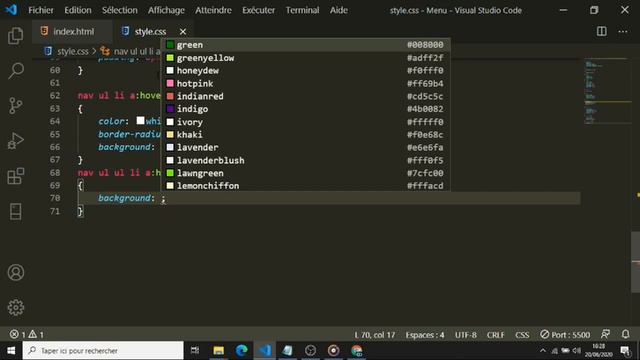Open the Windows Start menu

[x=11, y=351]
